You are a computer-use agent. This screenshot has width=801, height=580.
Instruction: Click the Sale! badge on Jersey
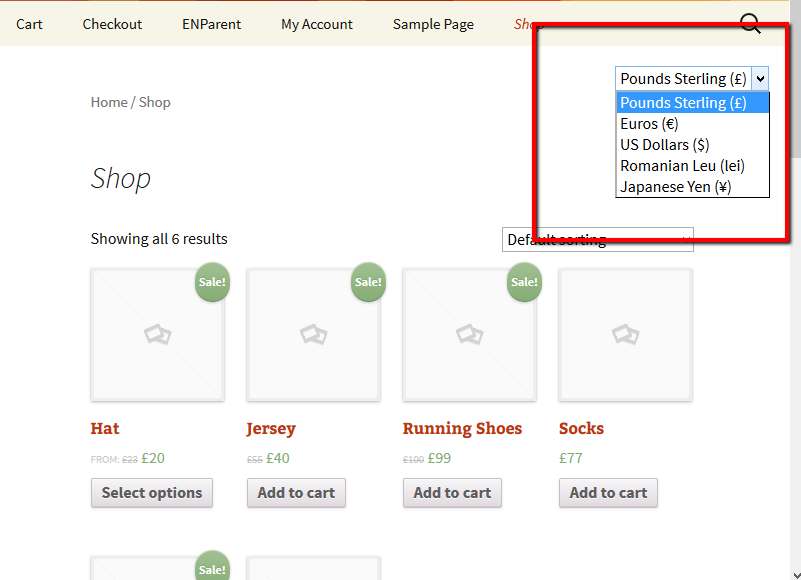coord(368,282)
